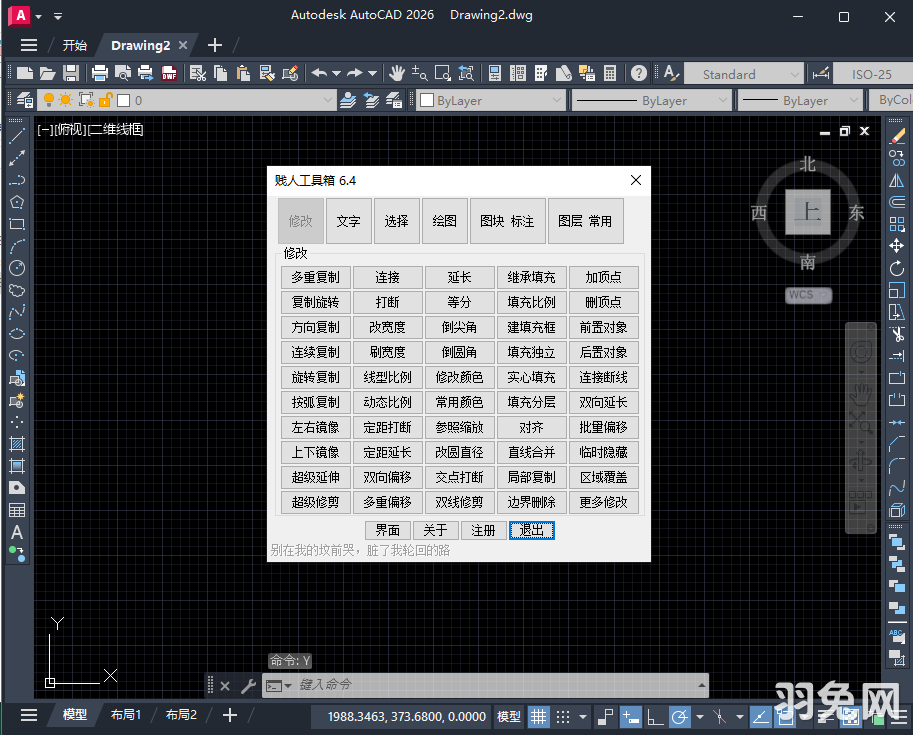Toggle grid display in the status bar
Image resolution: width=913 pixels, height=735 pixels.
point(538,716)
